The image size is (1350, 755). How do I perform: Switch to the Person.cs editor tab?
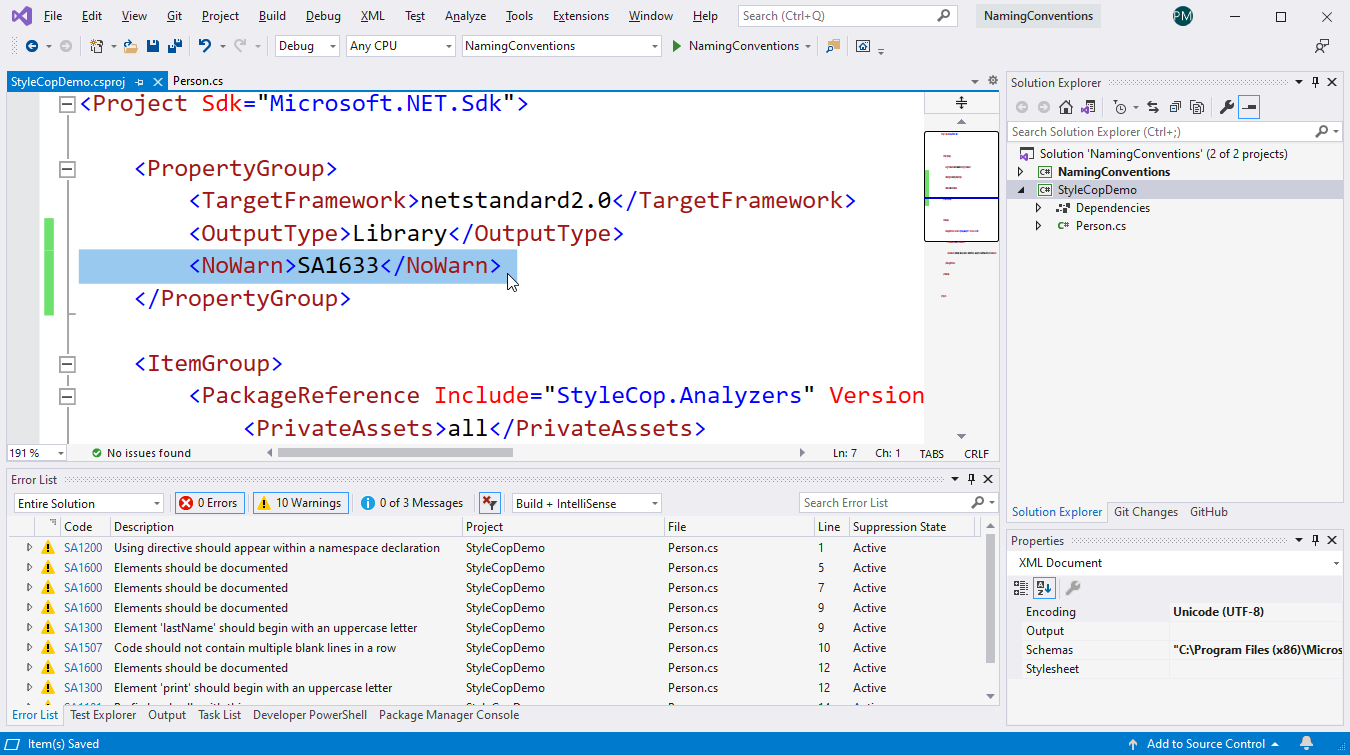(198, 81)
